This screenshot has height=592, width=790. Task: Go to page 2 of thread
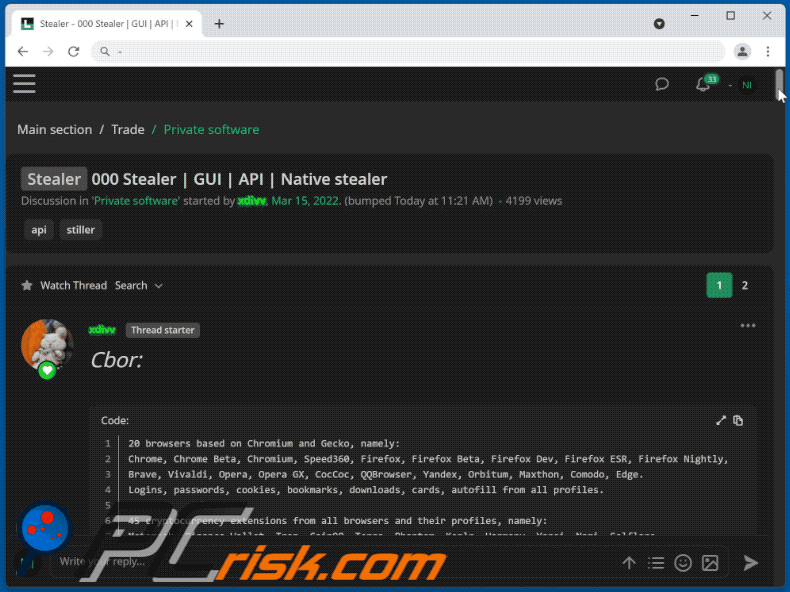tap(745, 286)
